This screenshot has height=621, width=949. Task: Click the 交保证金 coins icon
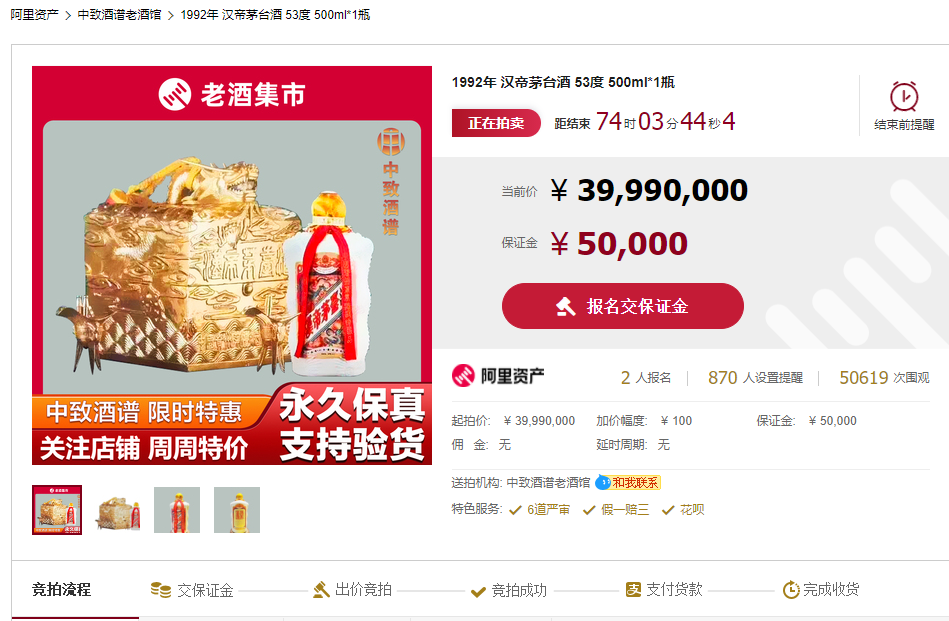(x=160, y=590)
